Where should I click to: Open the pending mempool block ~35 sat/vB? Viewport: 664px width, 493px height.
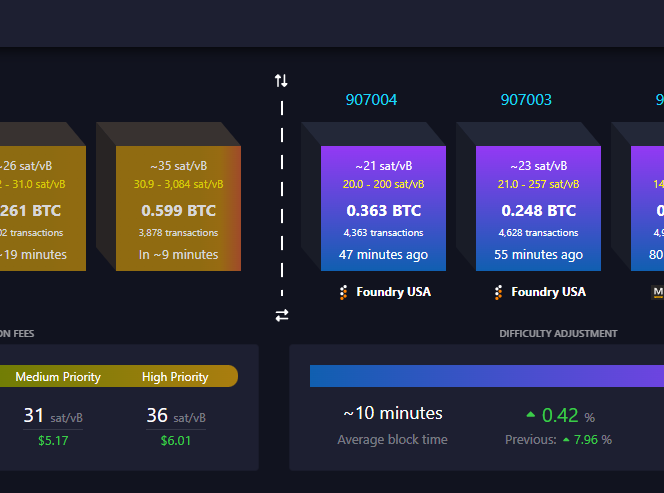178,208
